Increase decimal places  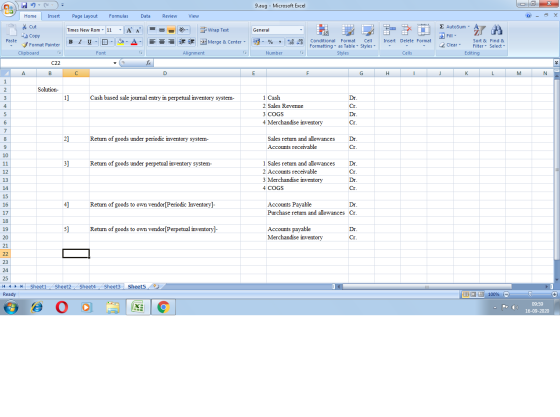(x=290, y=42)
